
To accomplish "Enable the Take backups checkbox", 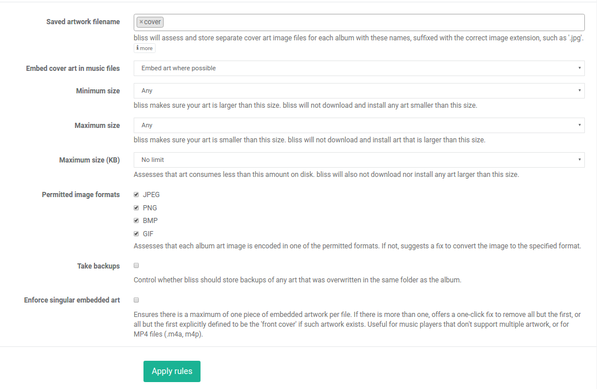I will point(136,265).
